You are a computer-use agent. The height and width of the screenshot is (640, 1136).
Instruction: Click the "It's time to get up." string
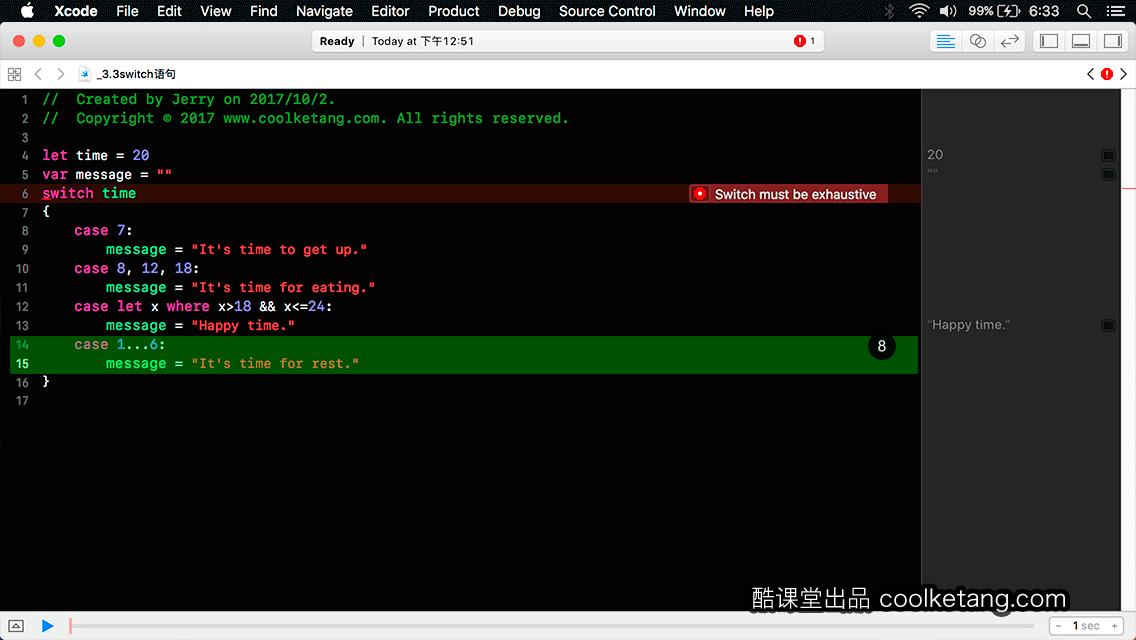tap(279, 249)
